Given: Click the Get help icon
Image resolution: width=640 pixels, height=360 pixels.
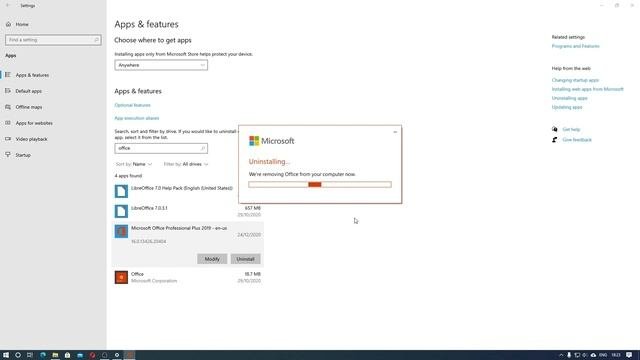Looking at the screenshot, I should click(555, 129).
